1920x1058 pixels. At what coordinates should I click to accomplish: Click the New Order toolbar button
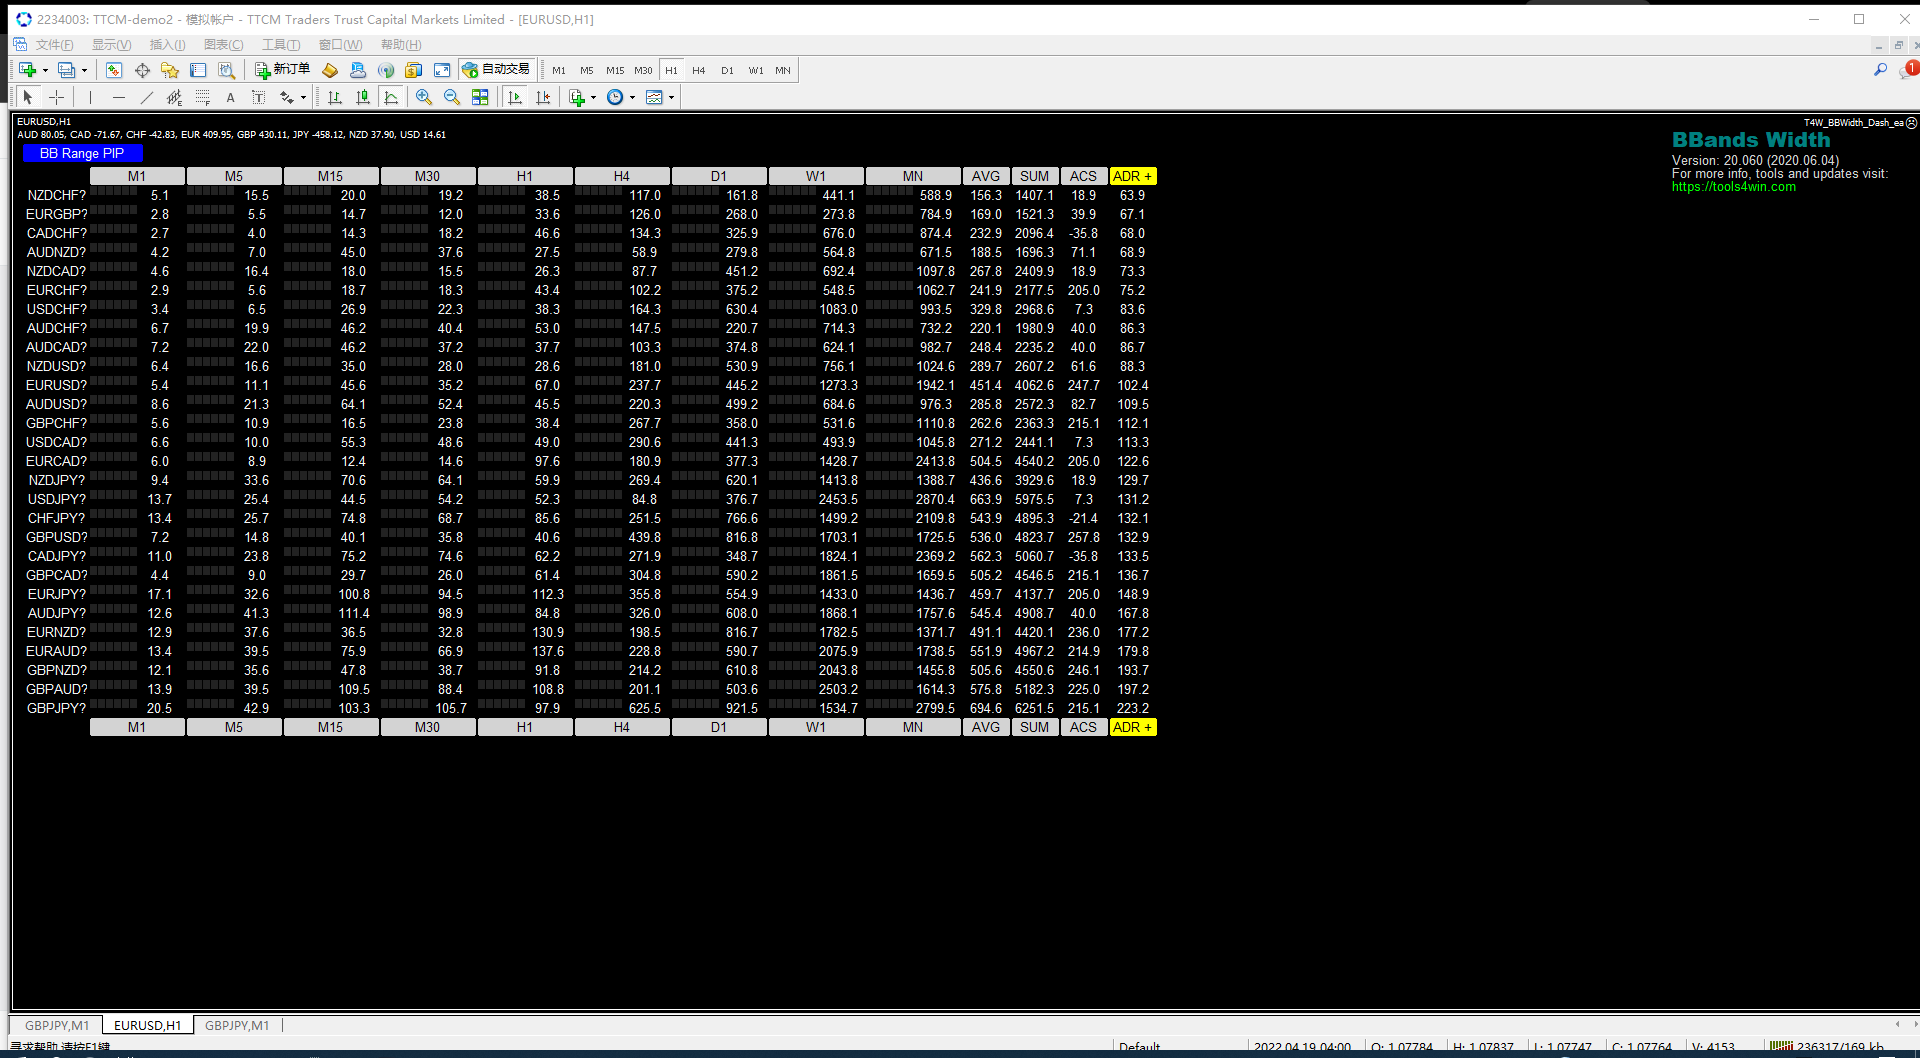pos(282,70)
